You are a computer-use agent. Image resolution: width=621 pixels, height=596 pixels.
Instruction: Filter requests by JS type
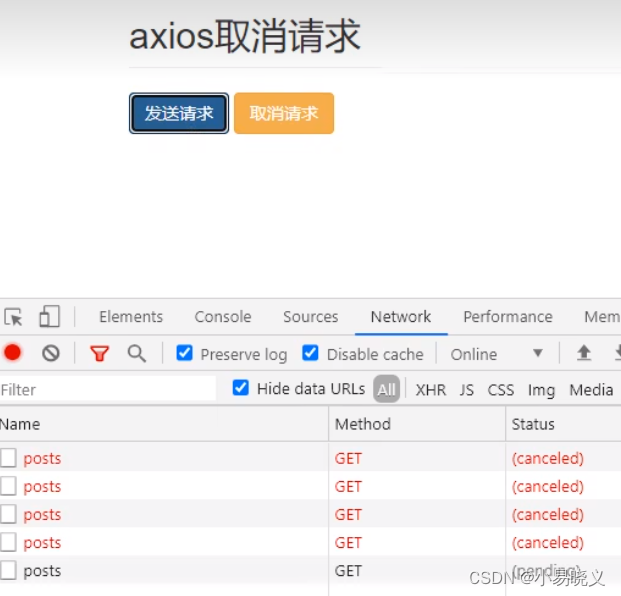coord(467,390)
